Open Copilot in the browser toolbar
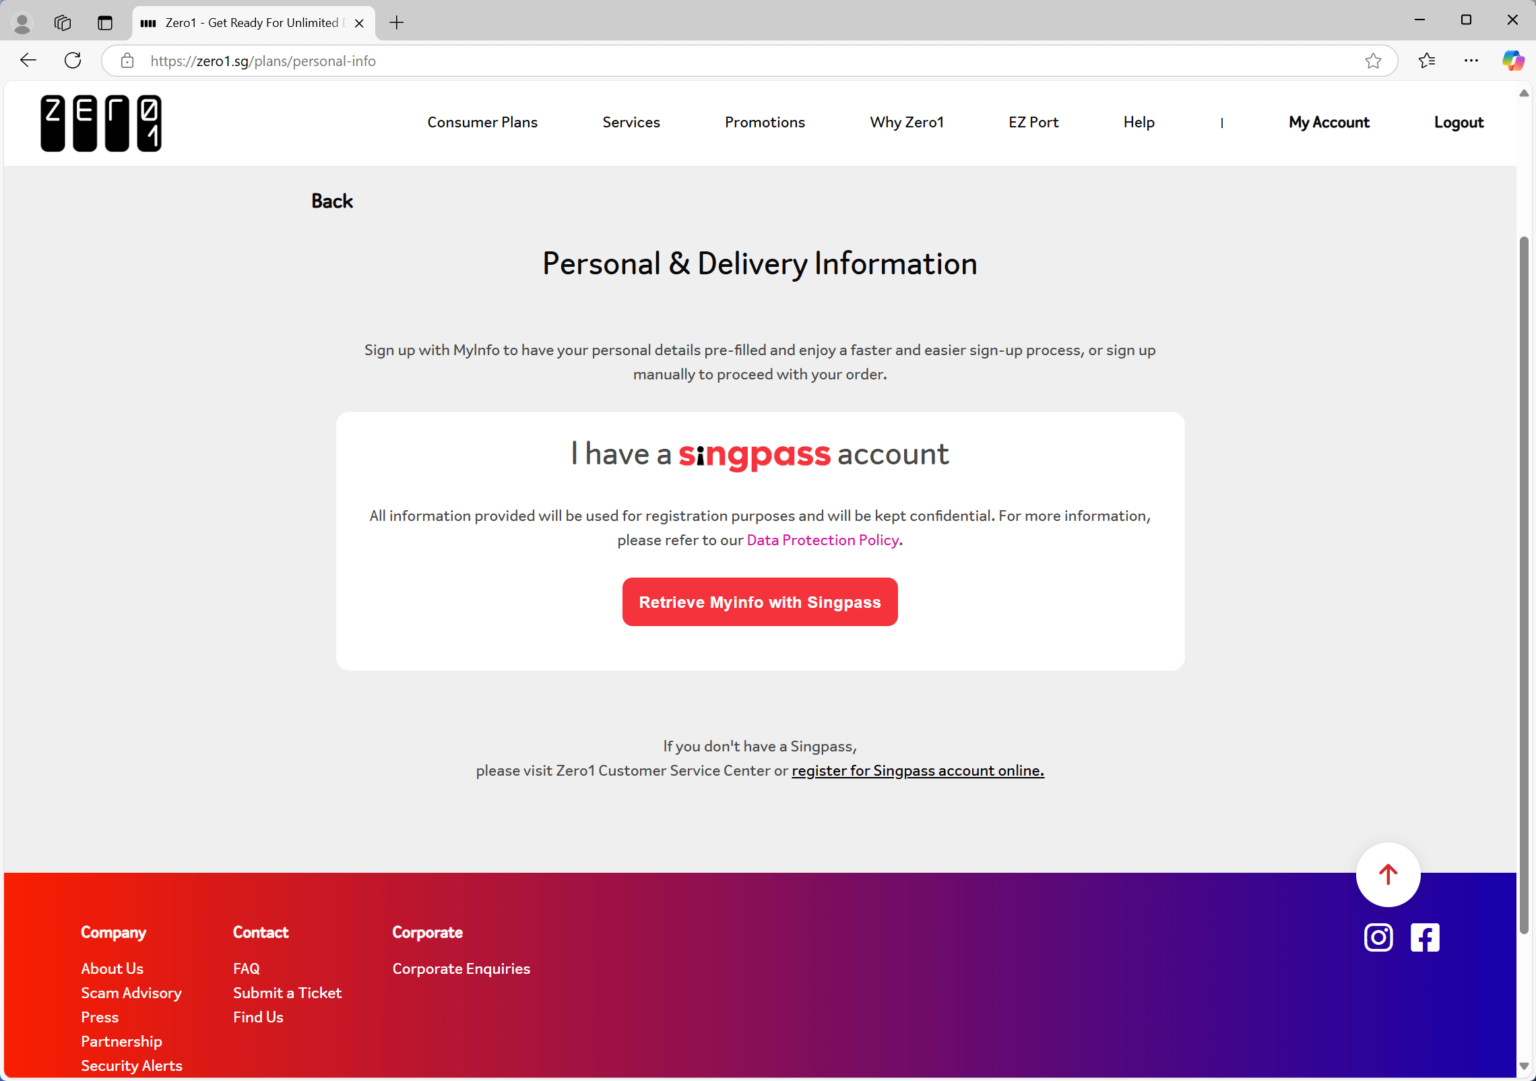Viewport: 1536px width, 1081px height. (1513, 60)
